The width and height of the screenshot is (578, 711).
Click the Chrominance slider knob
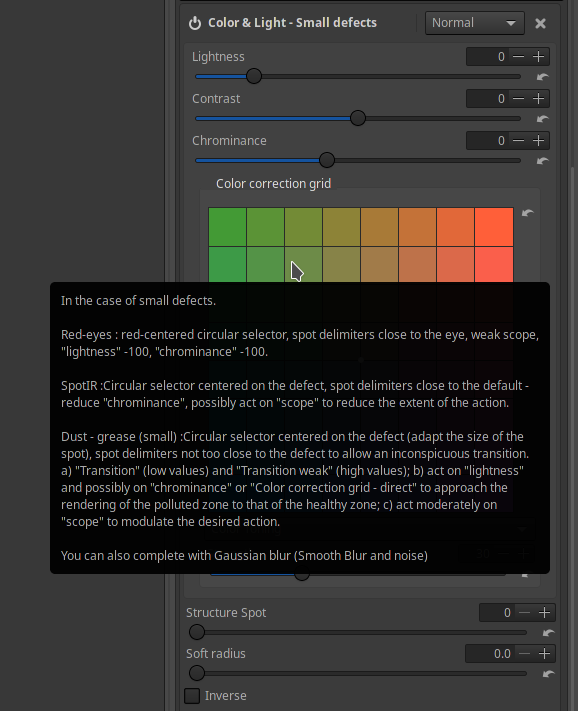point(327,160)
